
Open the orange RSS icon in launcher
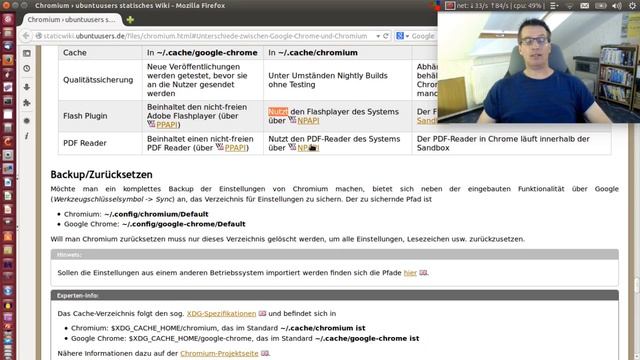tap(8, 237)
